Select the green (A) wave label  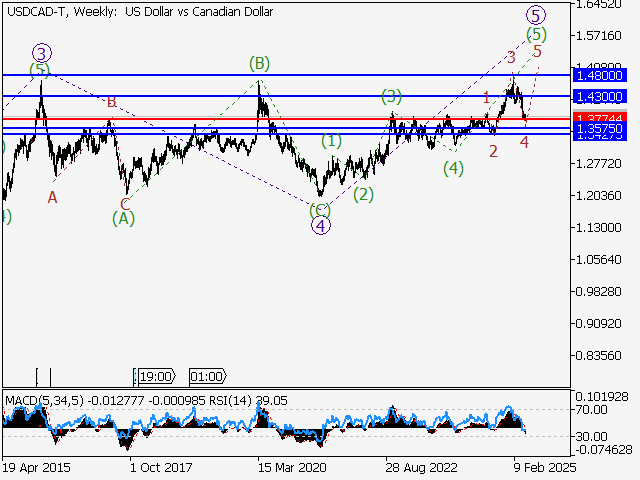point(123,217)
